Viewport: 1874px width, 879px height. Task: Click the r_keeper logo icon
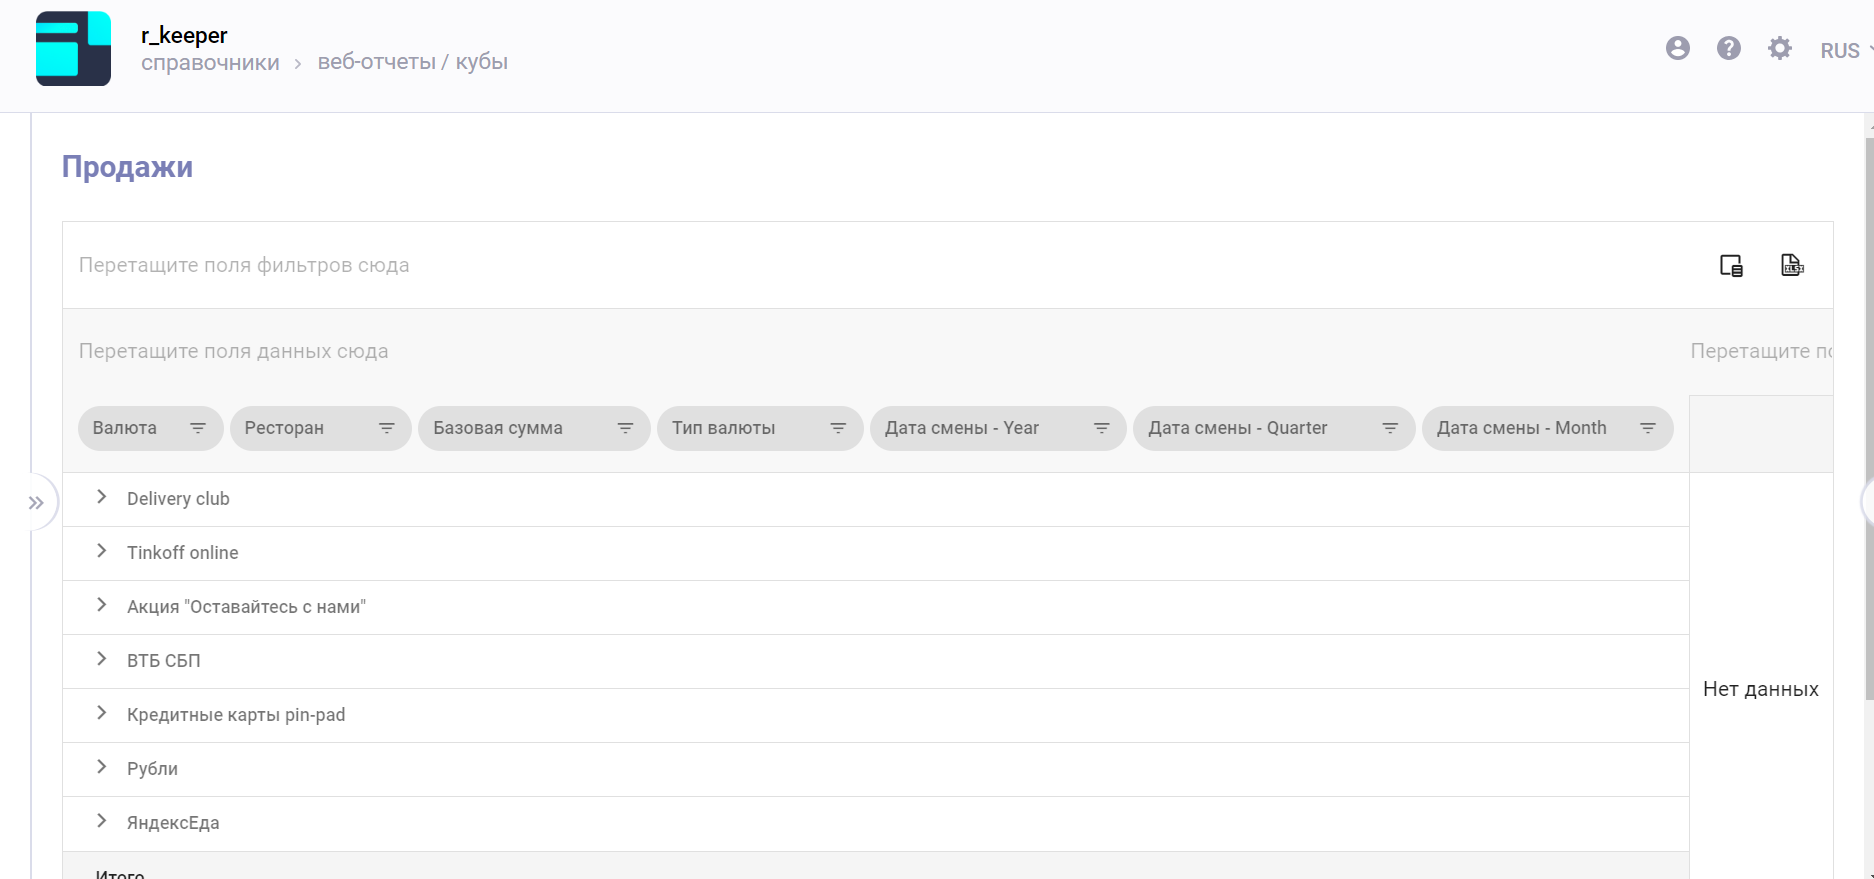pyautogui.click(x=73, y=49)
